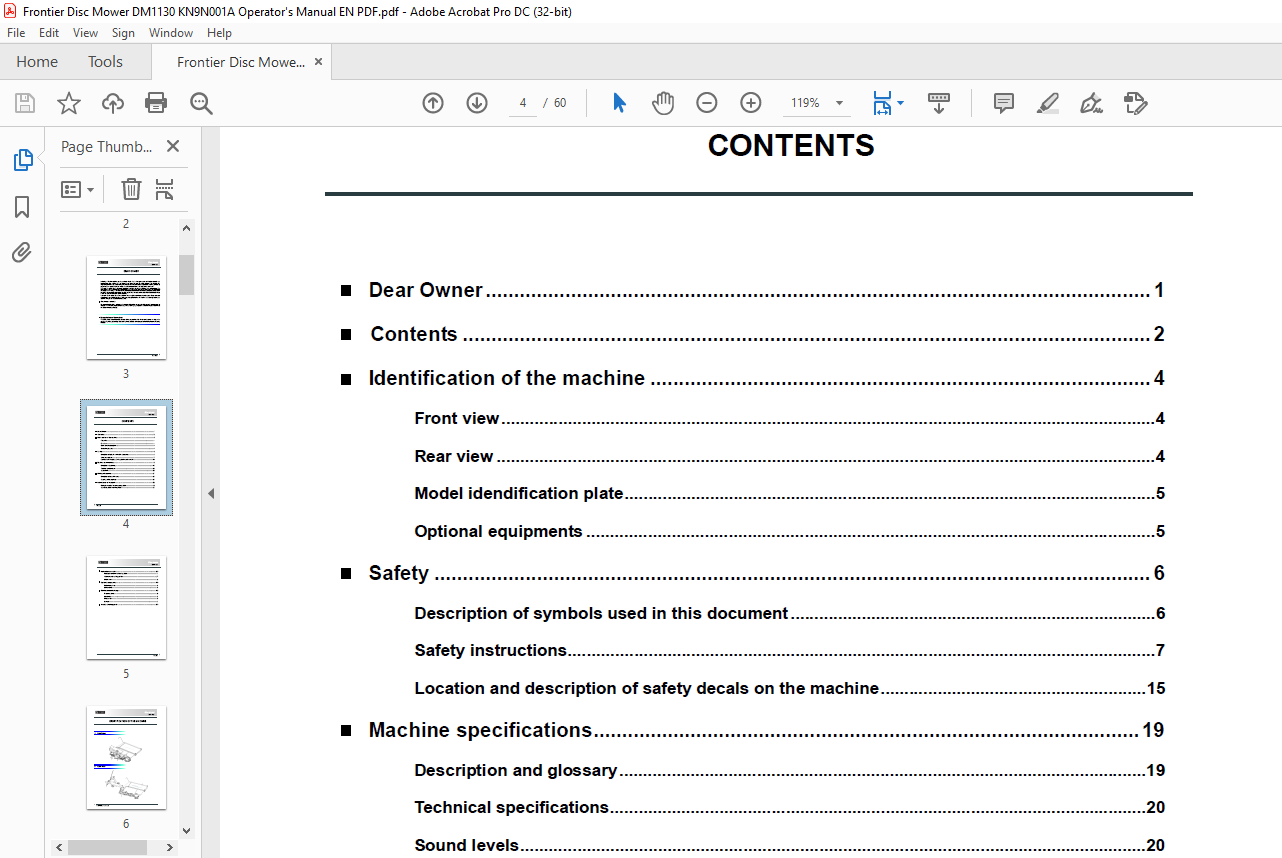Select page 5 thumbnail
This screenshot has height=858, width=1282.
click(x=126, y=607)
